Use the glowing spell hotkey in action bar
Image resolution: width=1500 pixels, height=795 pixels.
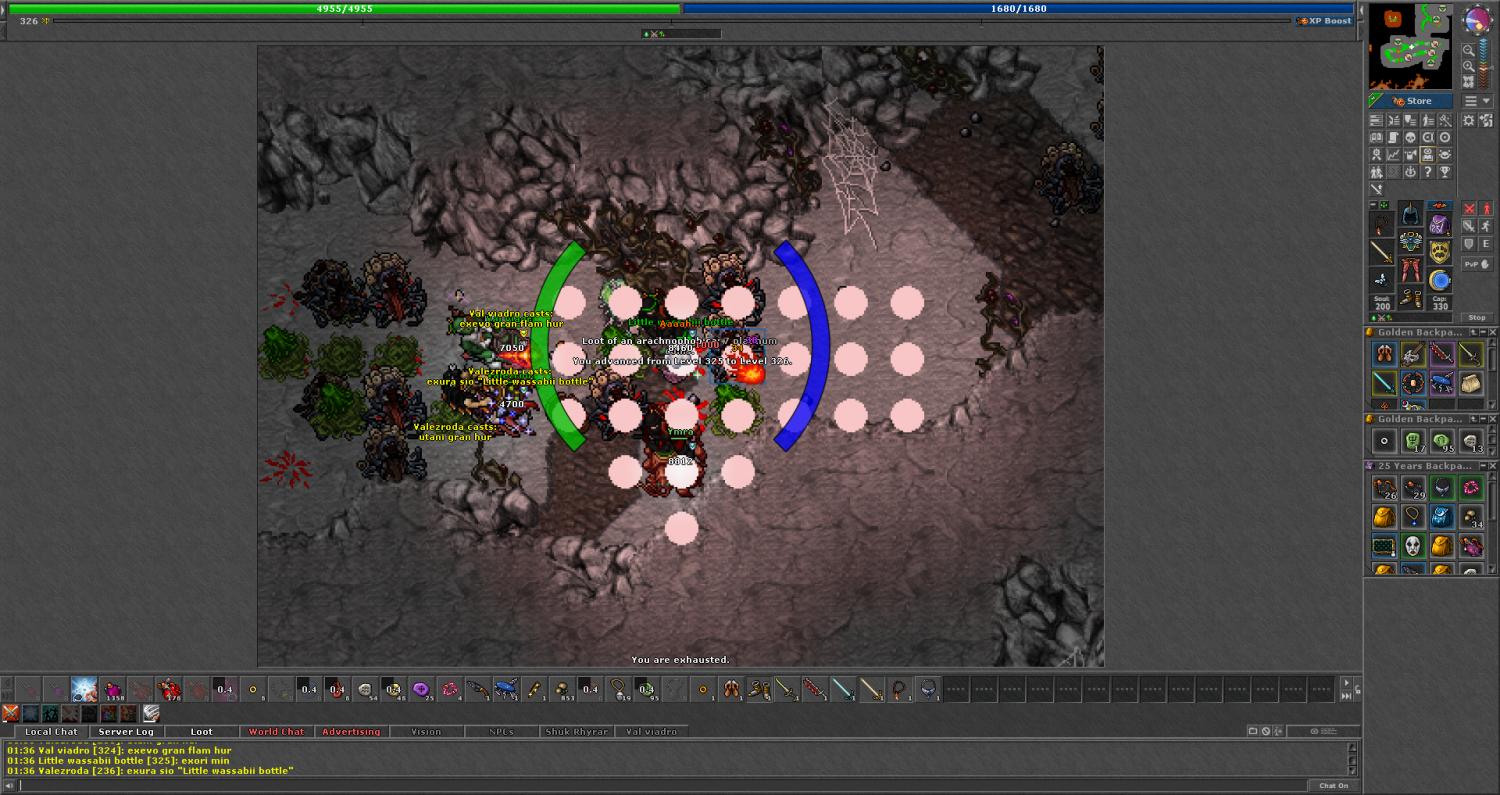84,689
